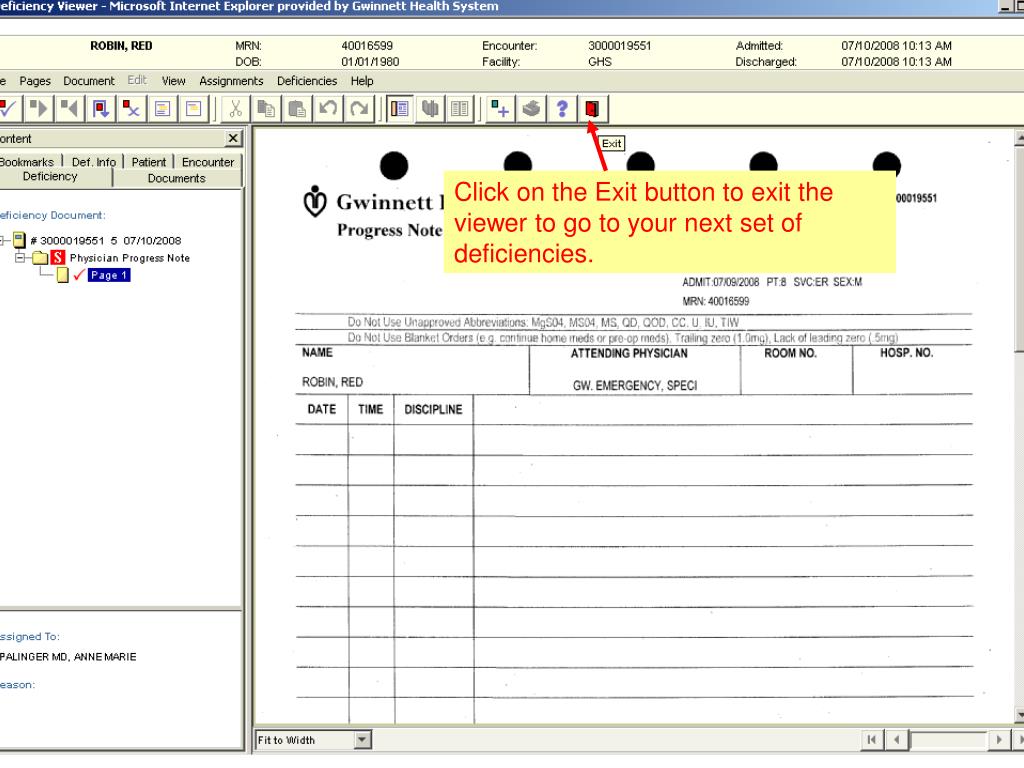The image size is (1024, 768).
Task: Click the two-page layout icon
Action: [x=460, y=108]
